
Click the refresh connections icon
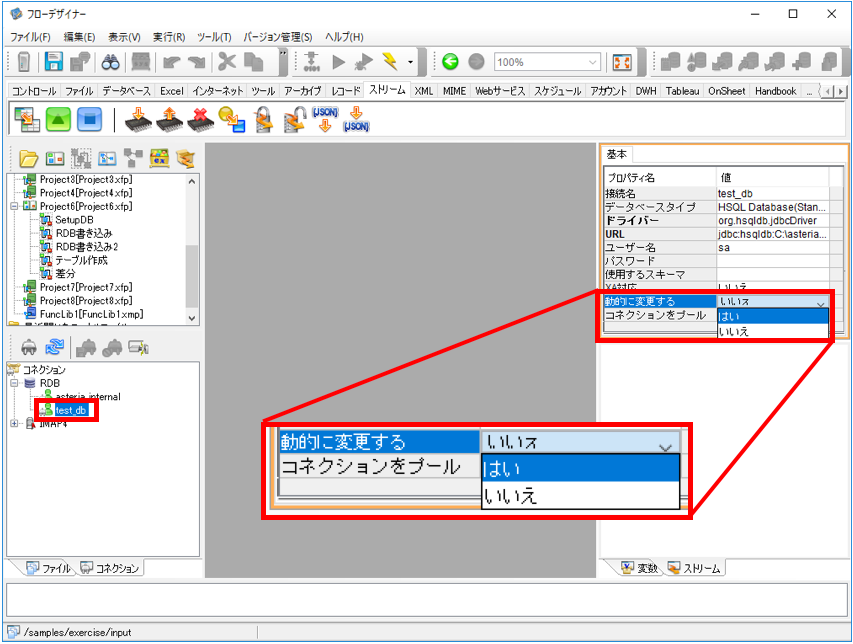pyautogui.click(x=54, y=346)
